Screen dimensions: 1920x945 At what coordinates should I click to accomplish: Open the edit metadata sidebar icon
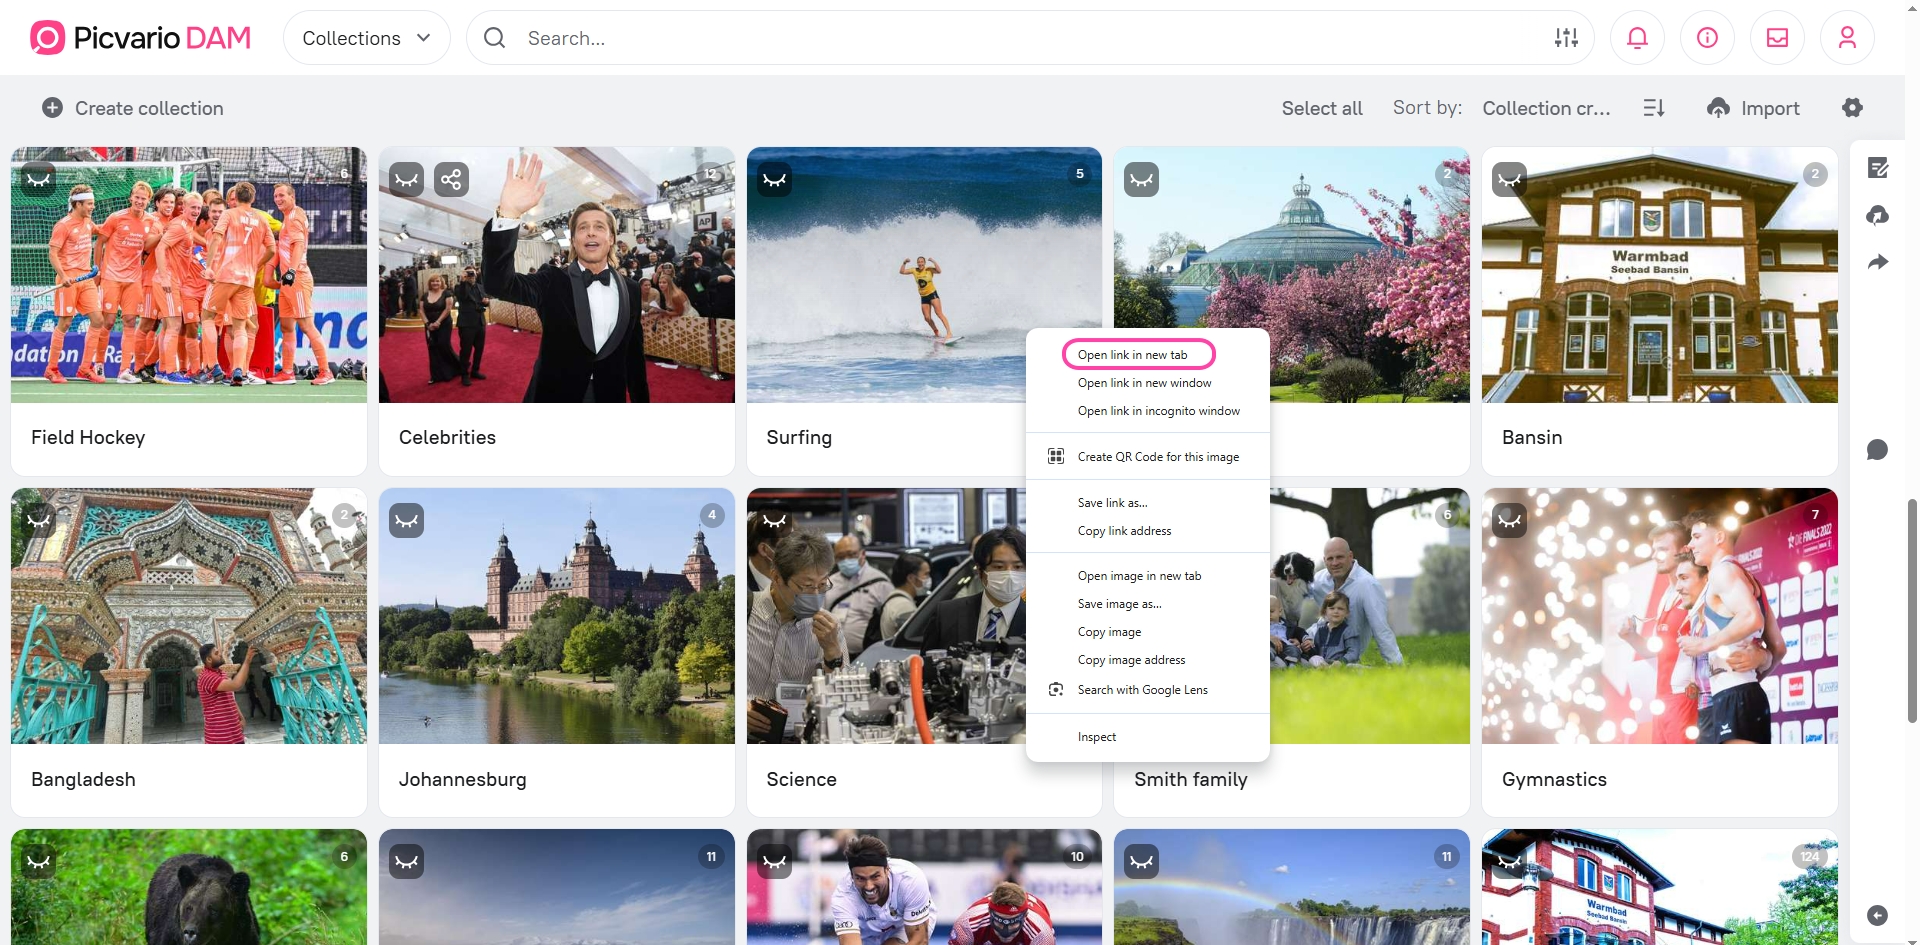point(1878,168)
